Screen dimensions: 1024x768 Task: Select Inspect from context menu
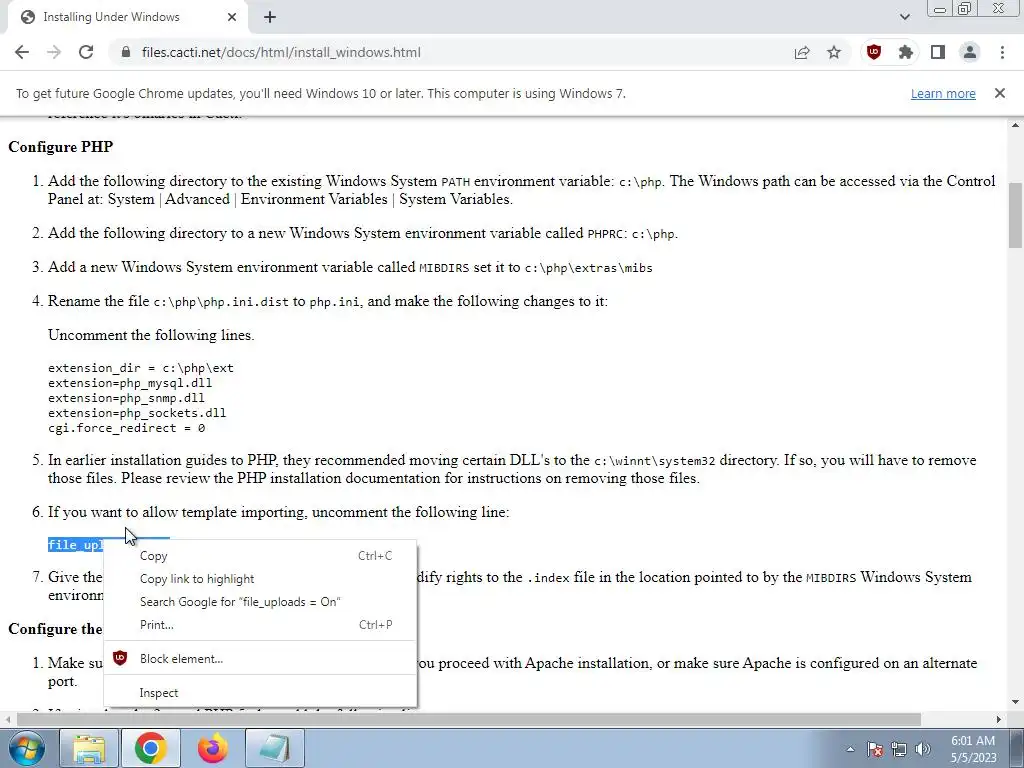click(261, 693)
